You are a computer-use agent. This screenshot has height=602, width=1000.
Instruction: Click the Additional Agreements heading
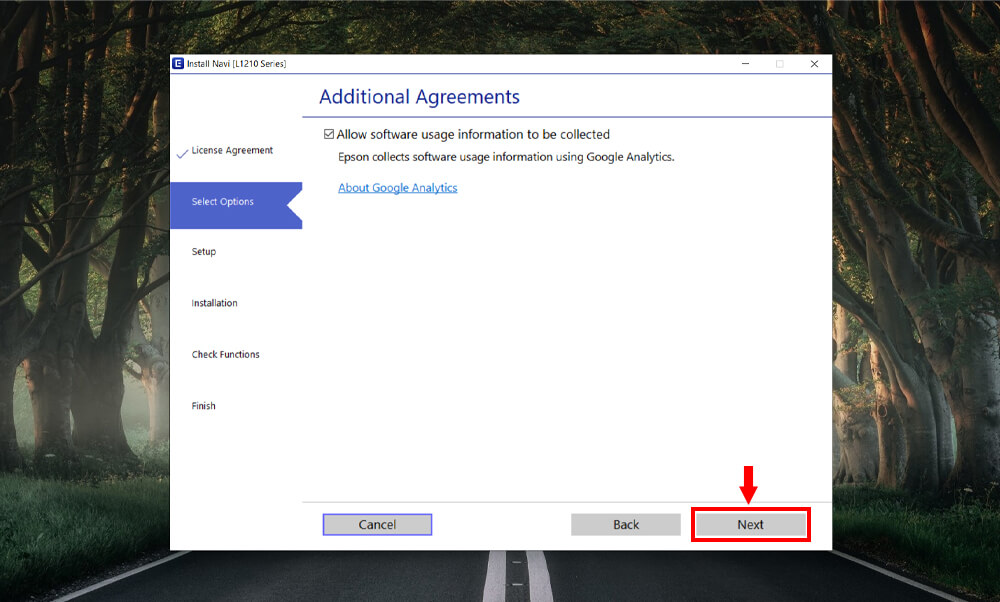click(x=419, y=97)
